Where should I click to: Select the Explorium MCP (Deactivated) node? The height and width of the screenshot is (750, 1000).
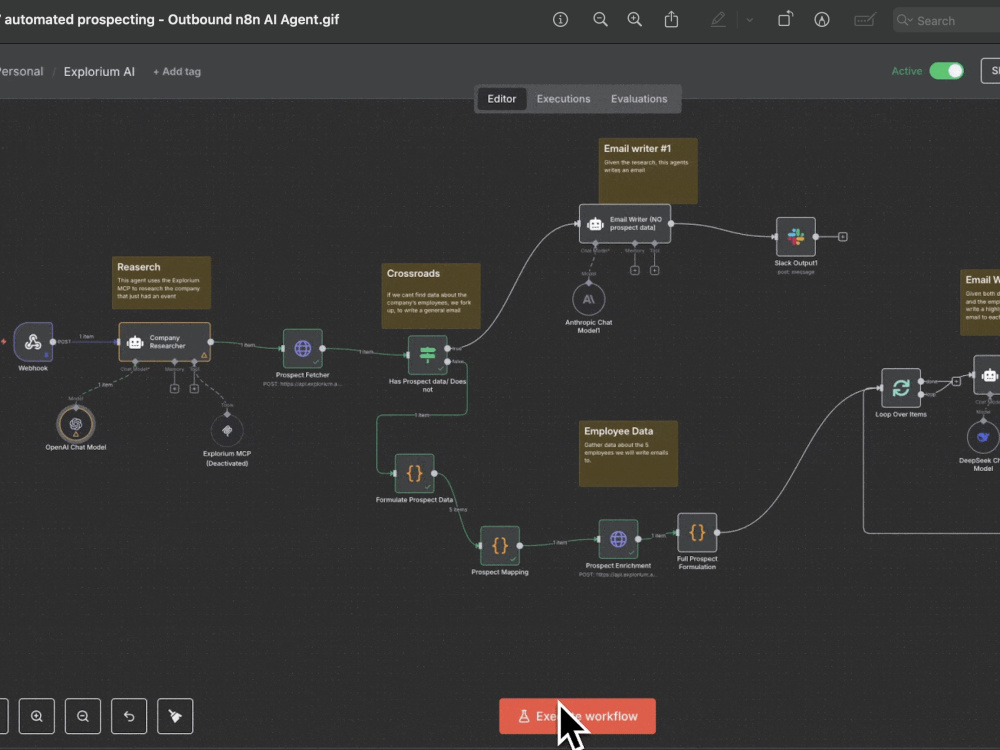click(227, 430)
